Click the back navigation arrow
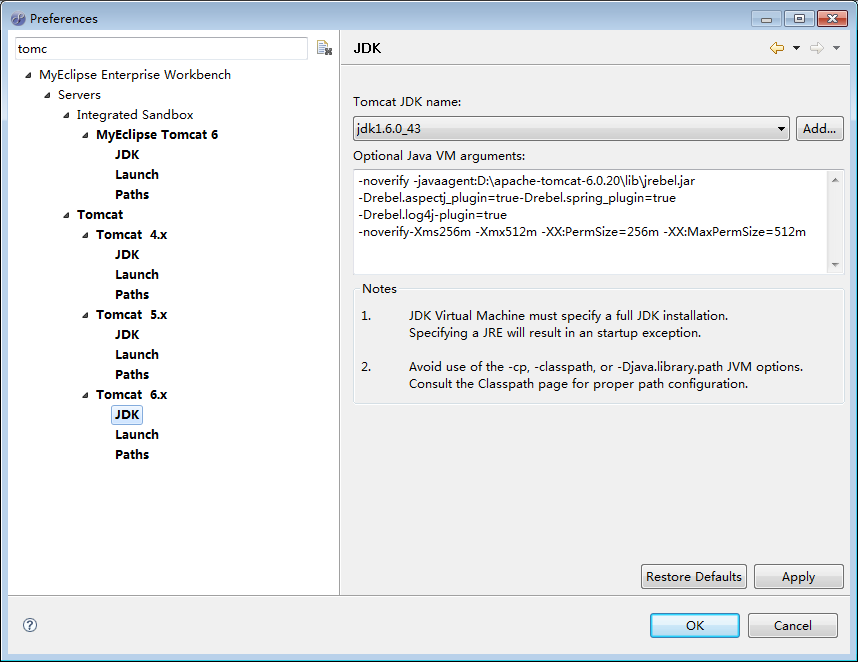This screenshot has width=858, height=662. point(776,48)
